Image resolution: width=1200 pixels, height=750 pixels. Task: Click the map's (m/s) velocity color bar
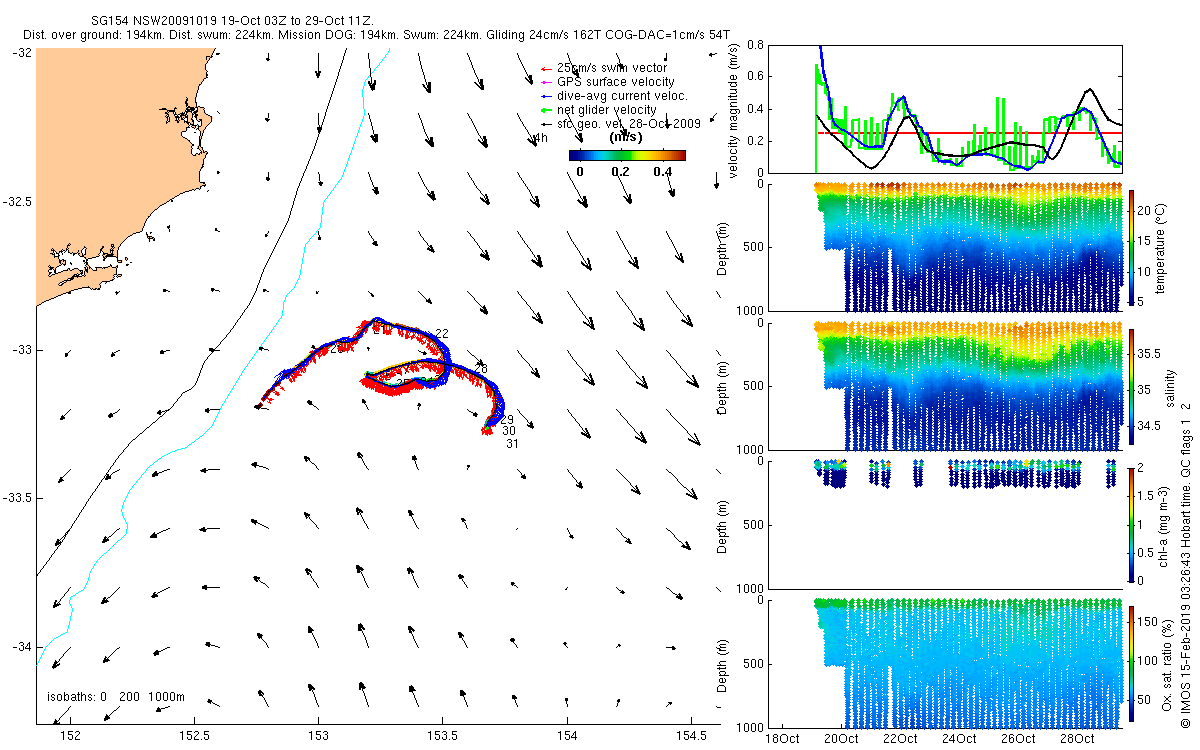(x=627, y=155)
